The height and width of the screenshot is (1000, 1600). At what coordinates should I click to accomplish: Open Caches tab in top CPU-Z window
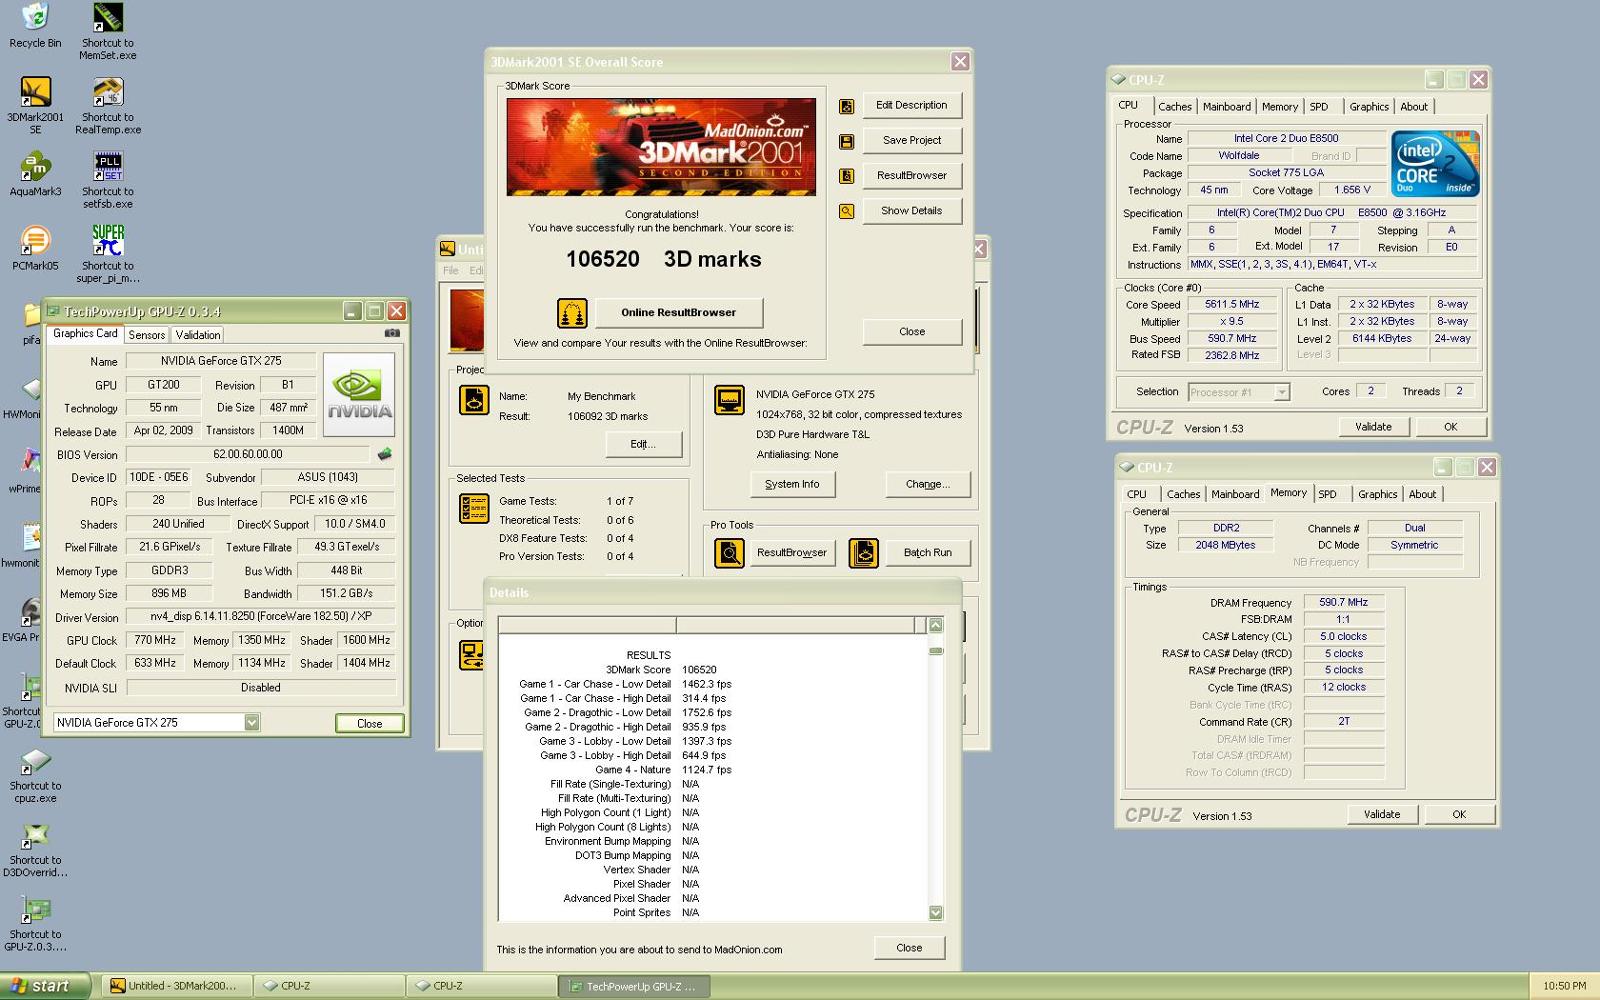1175,107
